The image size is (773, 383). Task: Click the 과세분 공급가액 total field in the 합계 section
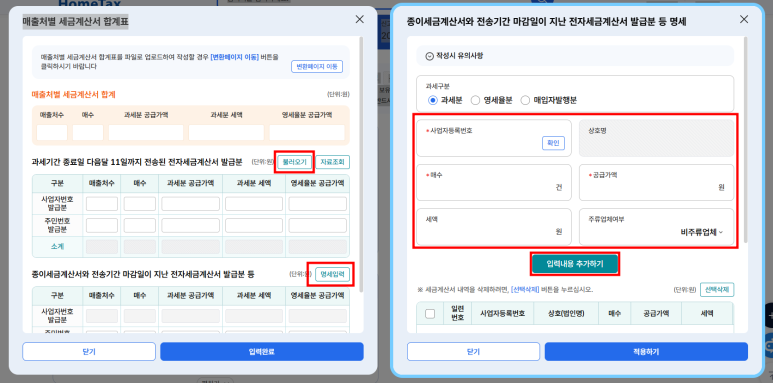(146, 133)
